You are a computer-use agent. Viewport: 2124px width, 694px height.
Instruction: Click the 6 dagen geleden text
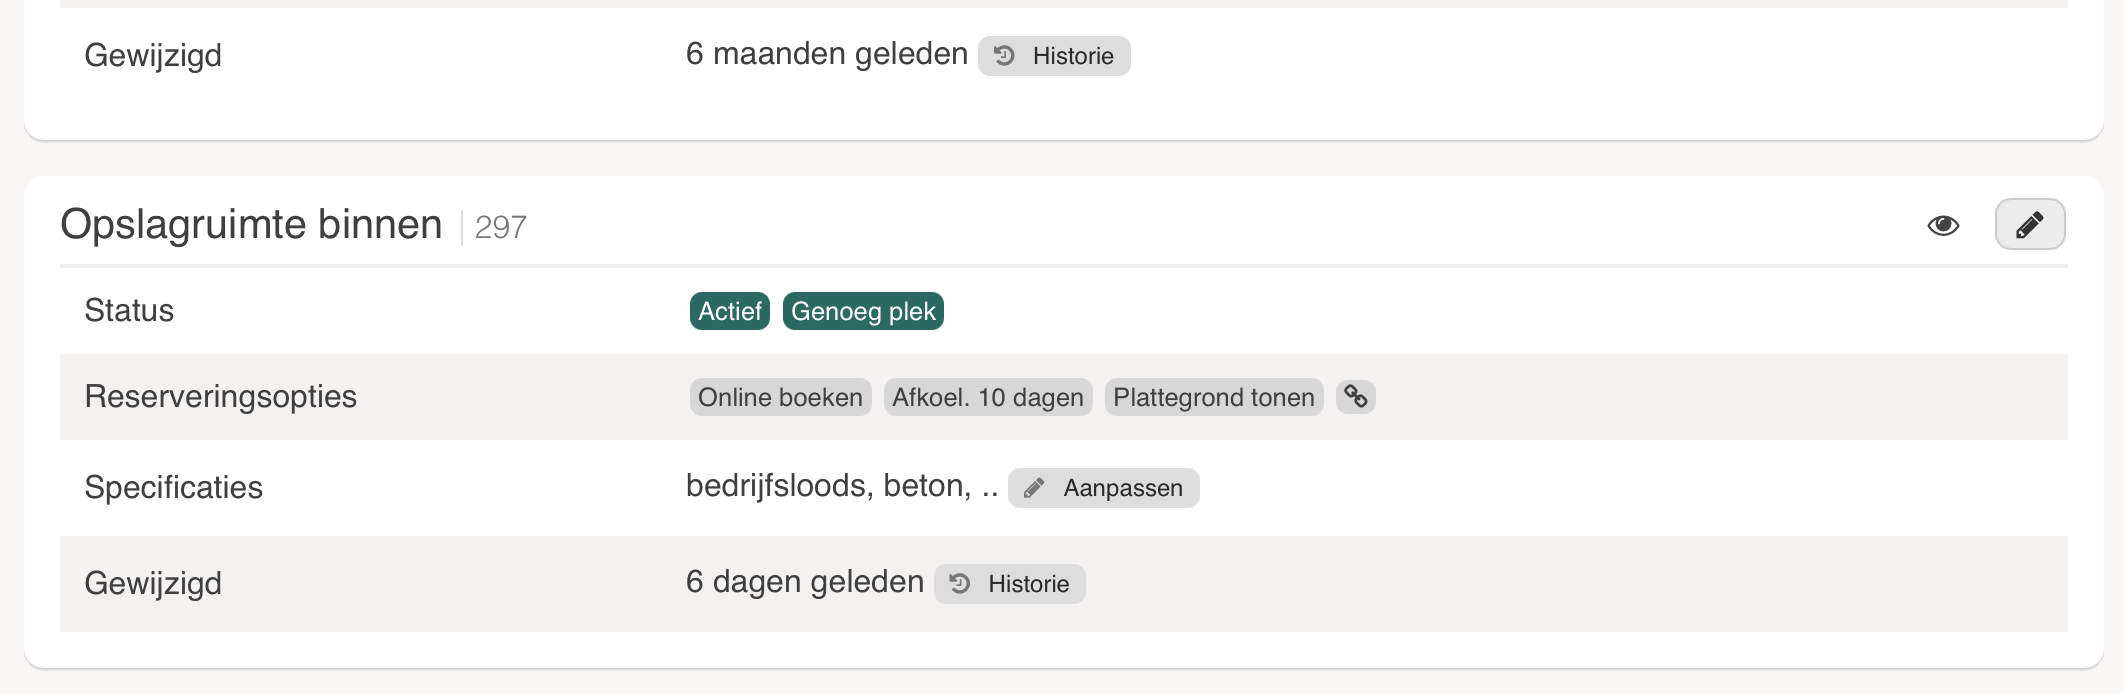804,582
